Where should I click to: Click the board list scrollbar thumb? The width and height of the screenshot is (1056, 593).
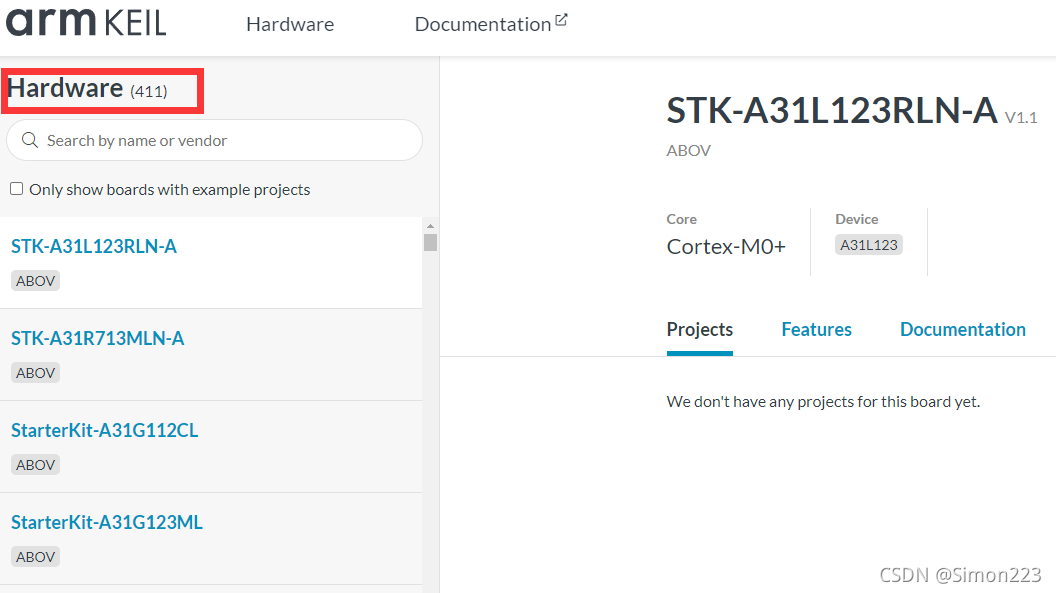pyautogui.click(x=430, y=242)
